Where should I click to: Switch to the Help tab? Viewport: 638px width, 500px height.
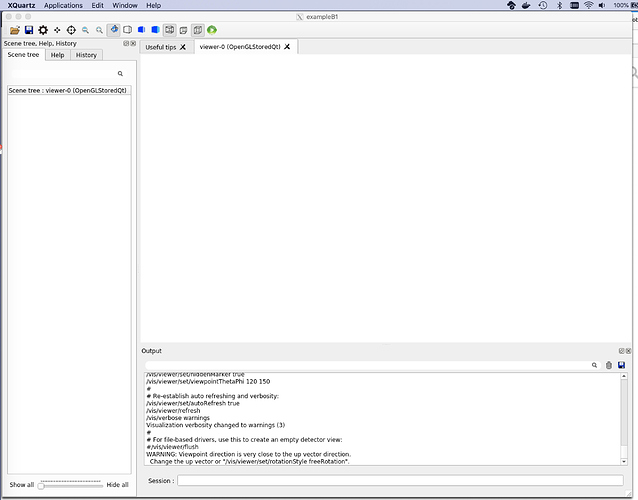(x=57, y=55)
